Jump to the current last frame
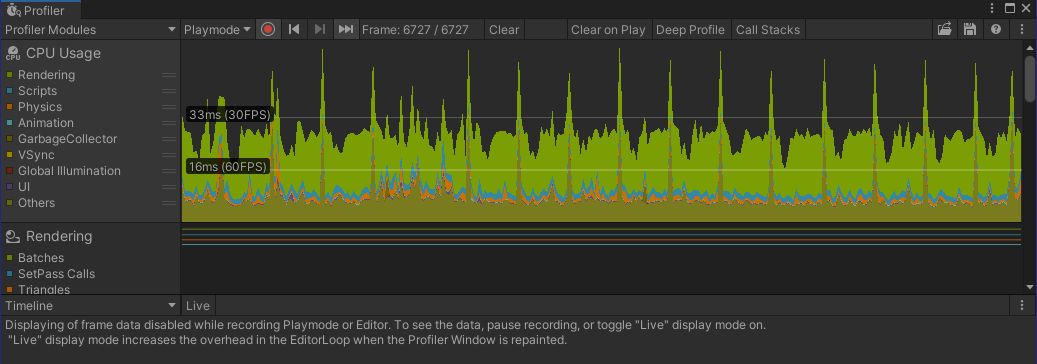The width and height of the screenshot is (1037, 364). (346, 29)
